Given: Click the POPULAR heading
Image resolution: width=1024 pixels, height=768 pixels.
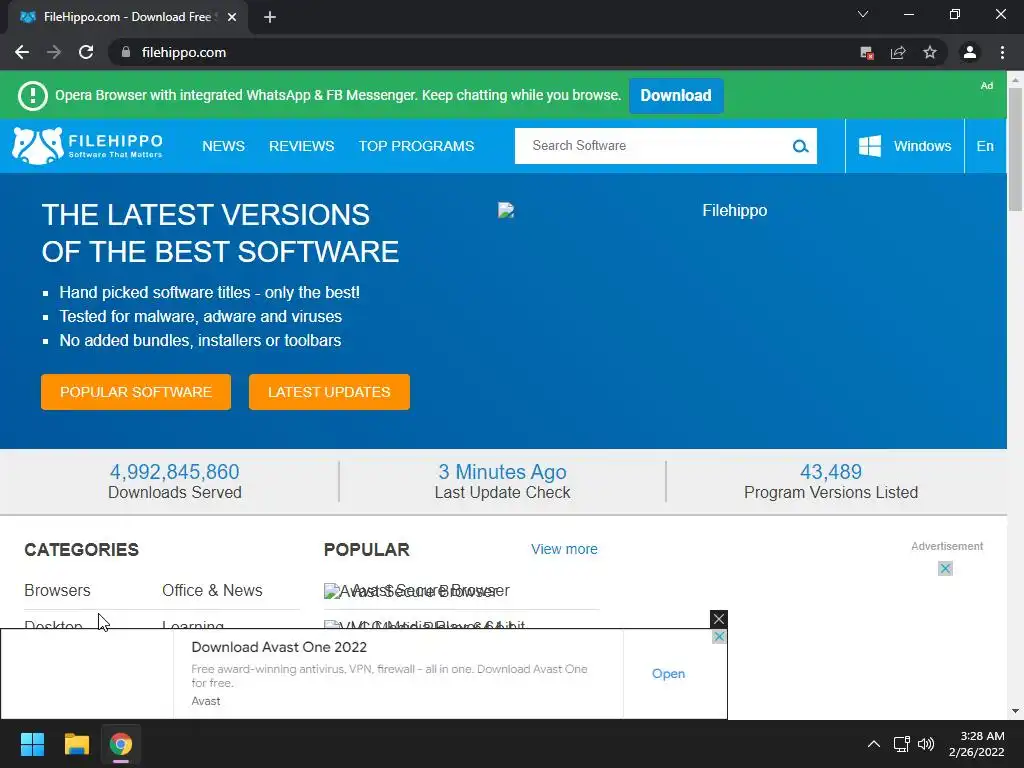Looking at the screenshot, I should point(366,550).
